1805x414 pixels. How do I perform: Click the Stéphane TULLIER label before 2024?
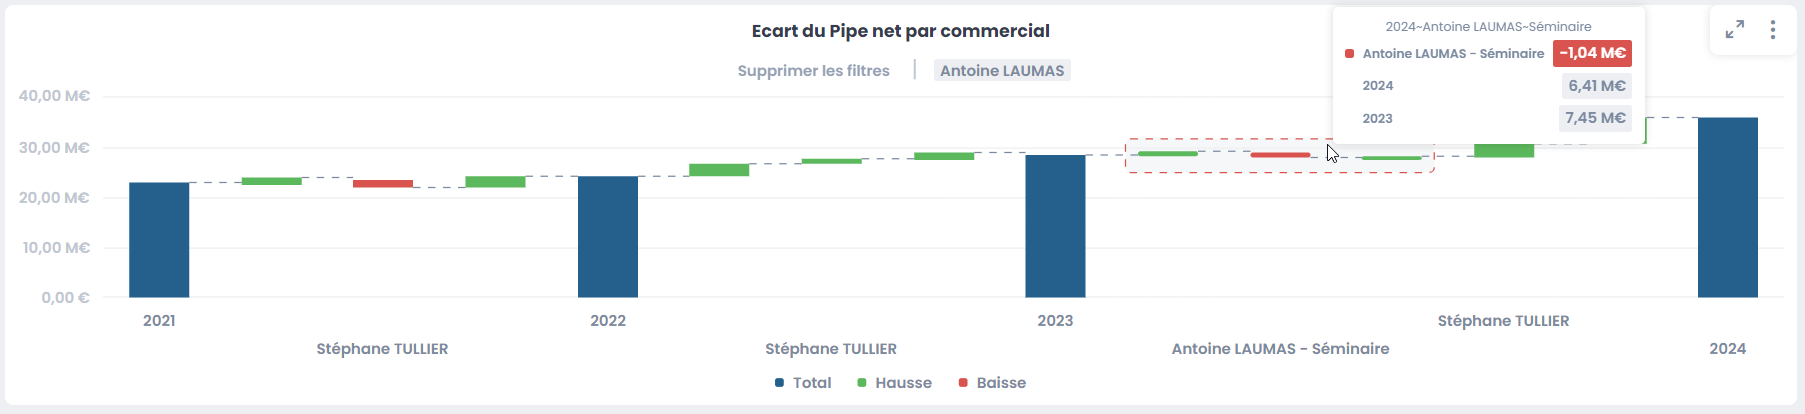(x=1503, y=321)
